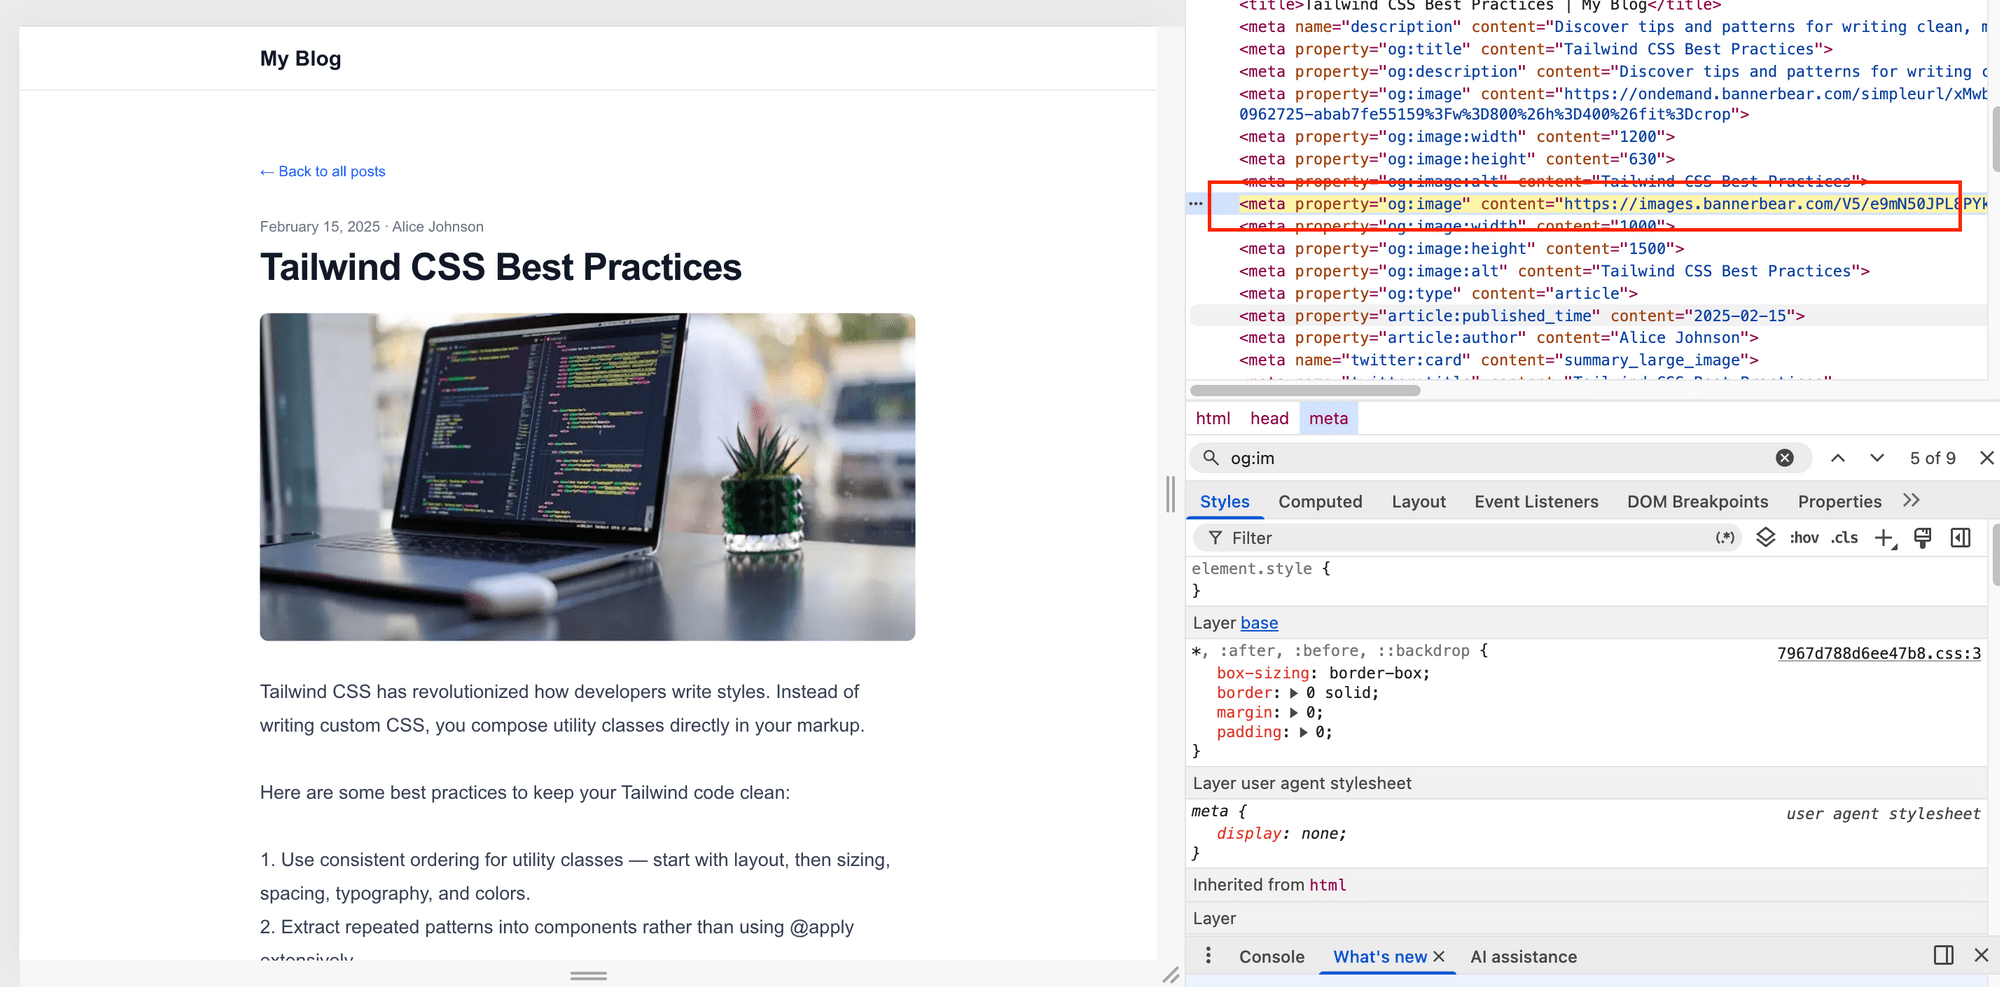Viewport: 2000px width, 987px height.
Task: Expand the margin shorthand property
Action: (1294, 713)
